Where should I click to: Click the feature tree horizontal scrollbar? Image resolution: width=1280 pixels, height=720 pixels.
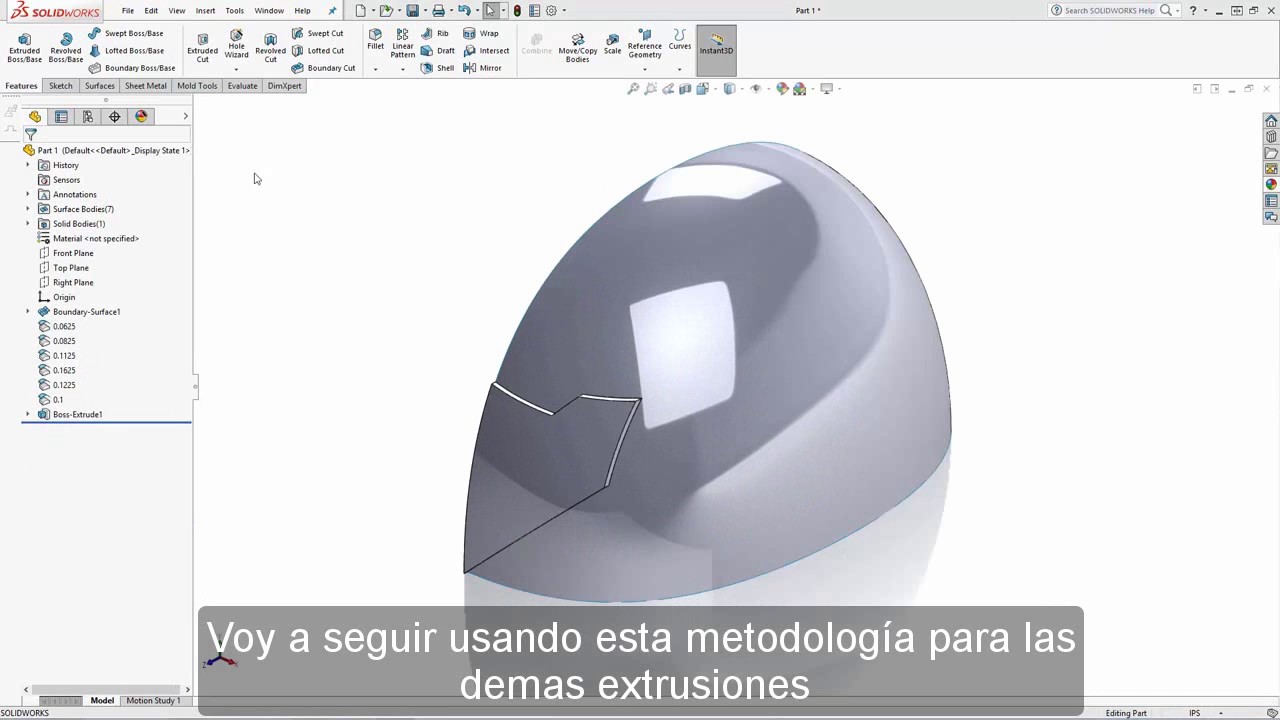[105, 689]
